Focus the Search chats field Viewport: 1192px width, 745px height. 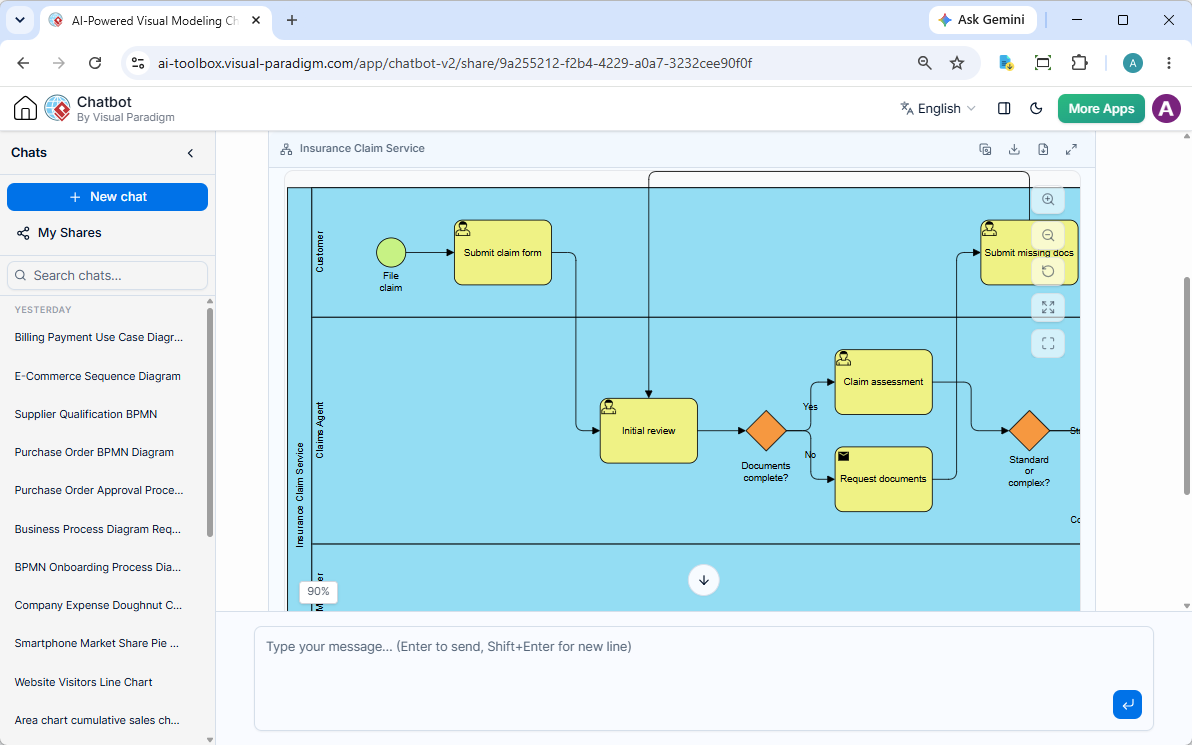coord(107,275)
